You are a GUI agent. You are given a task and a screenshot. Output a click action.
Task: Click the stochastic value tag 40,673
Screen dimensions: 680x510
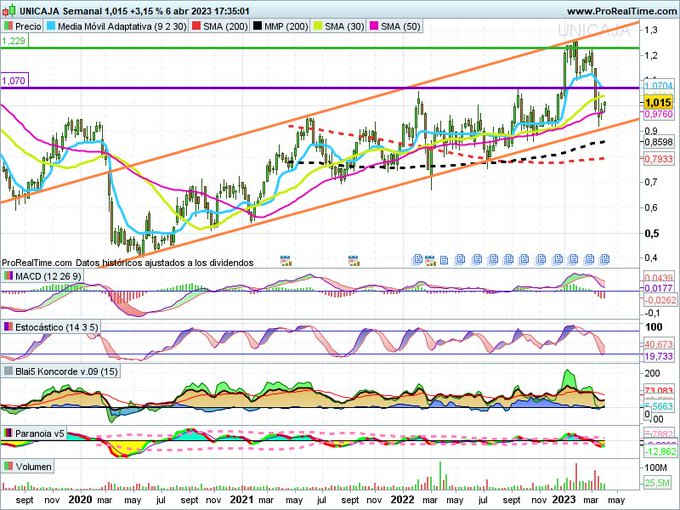point(658,345)
